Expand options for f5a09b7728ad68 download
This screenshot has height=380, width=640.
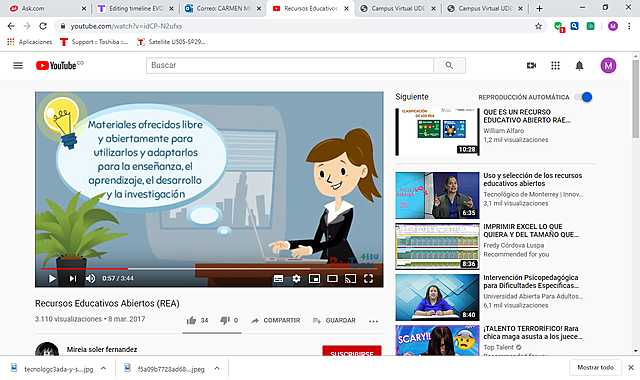pos(217,369)
